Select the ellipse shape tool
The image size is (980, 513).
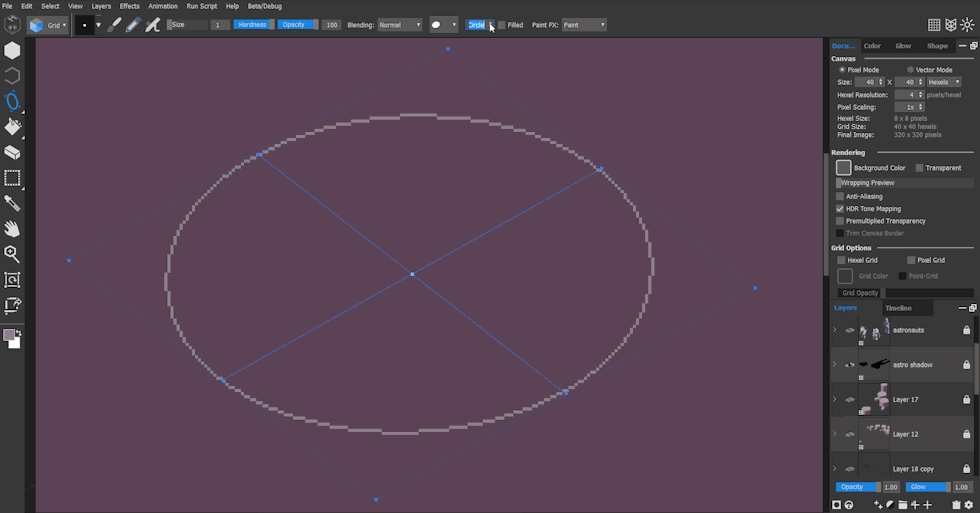tap(13, 101)
